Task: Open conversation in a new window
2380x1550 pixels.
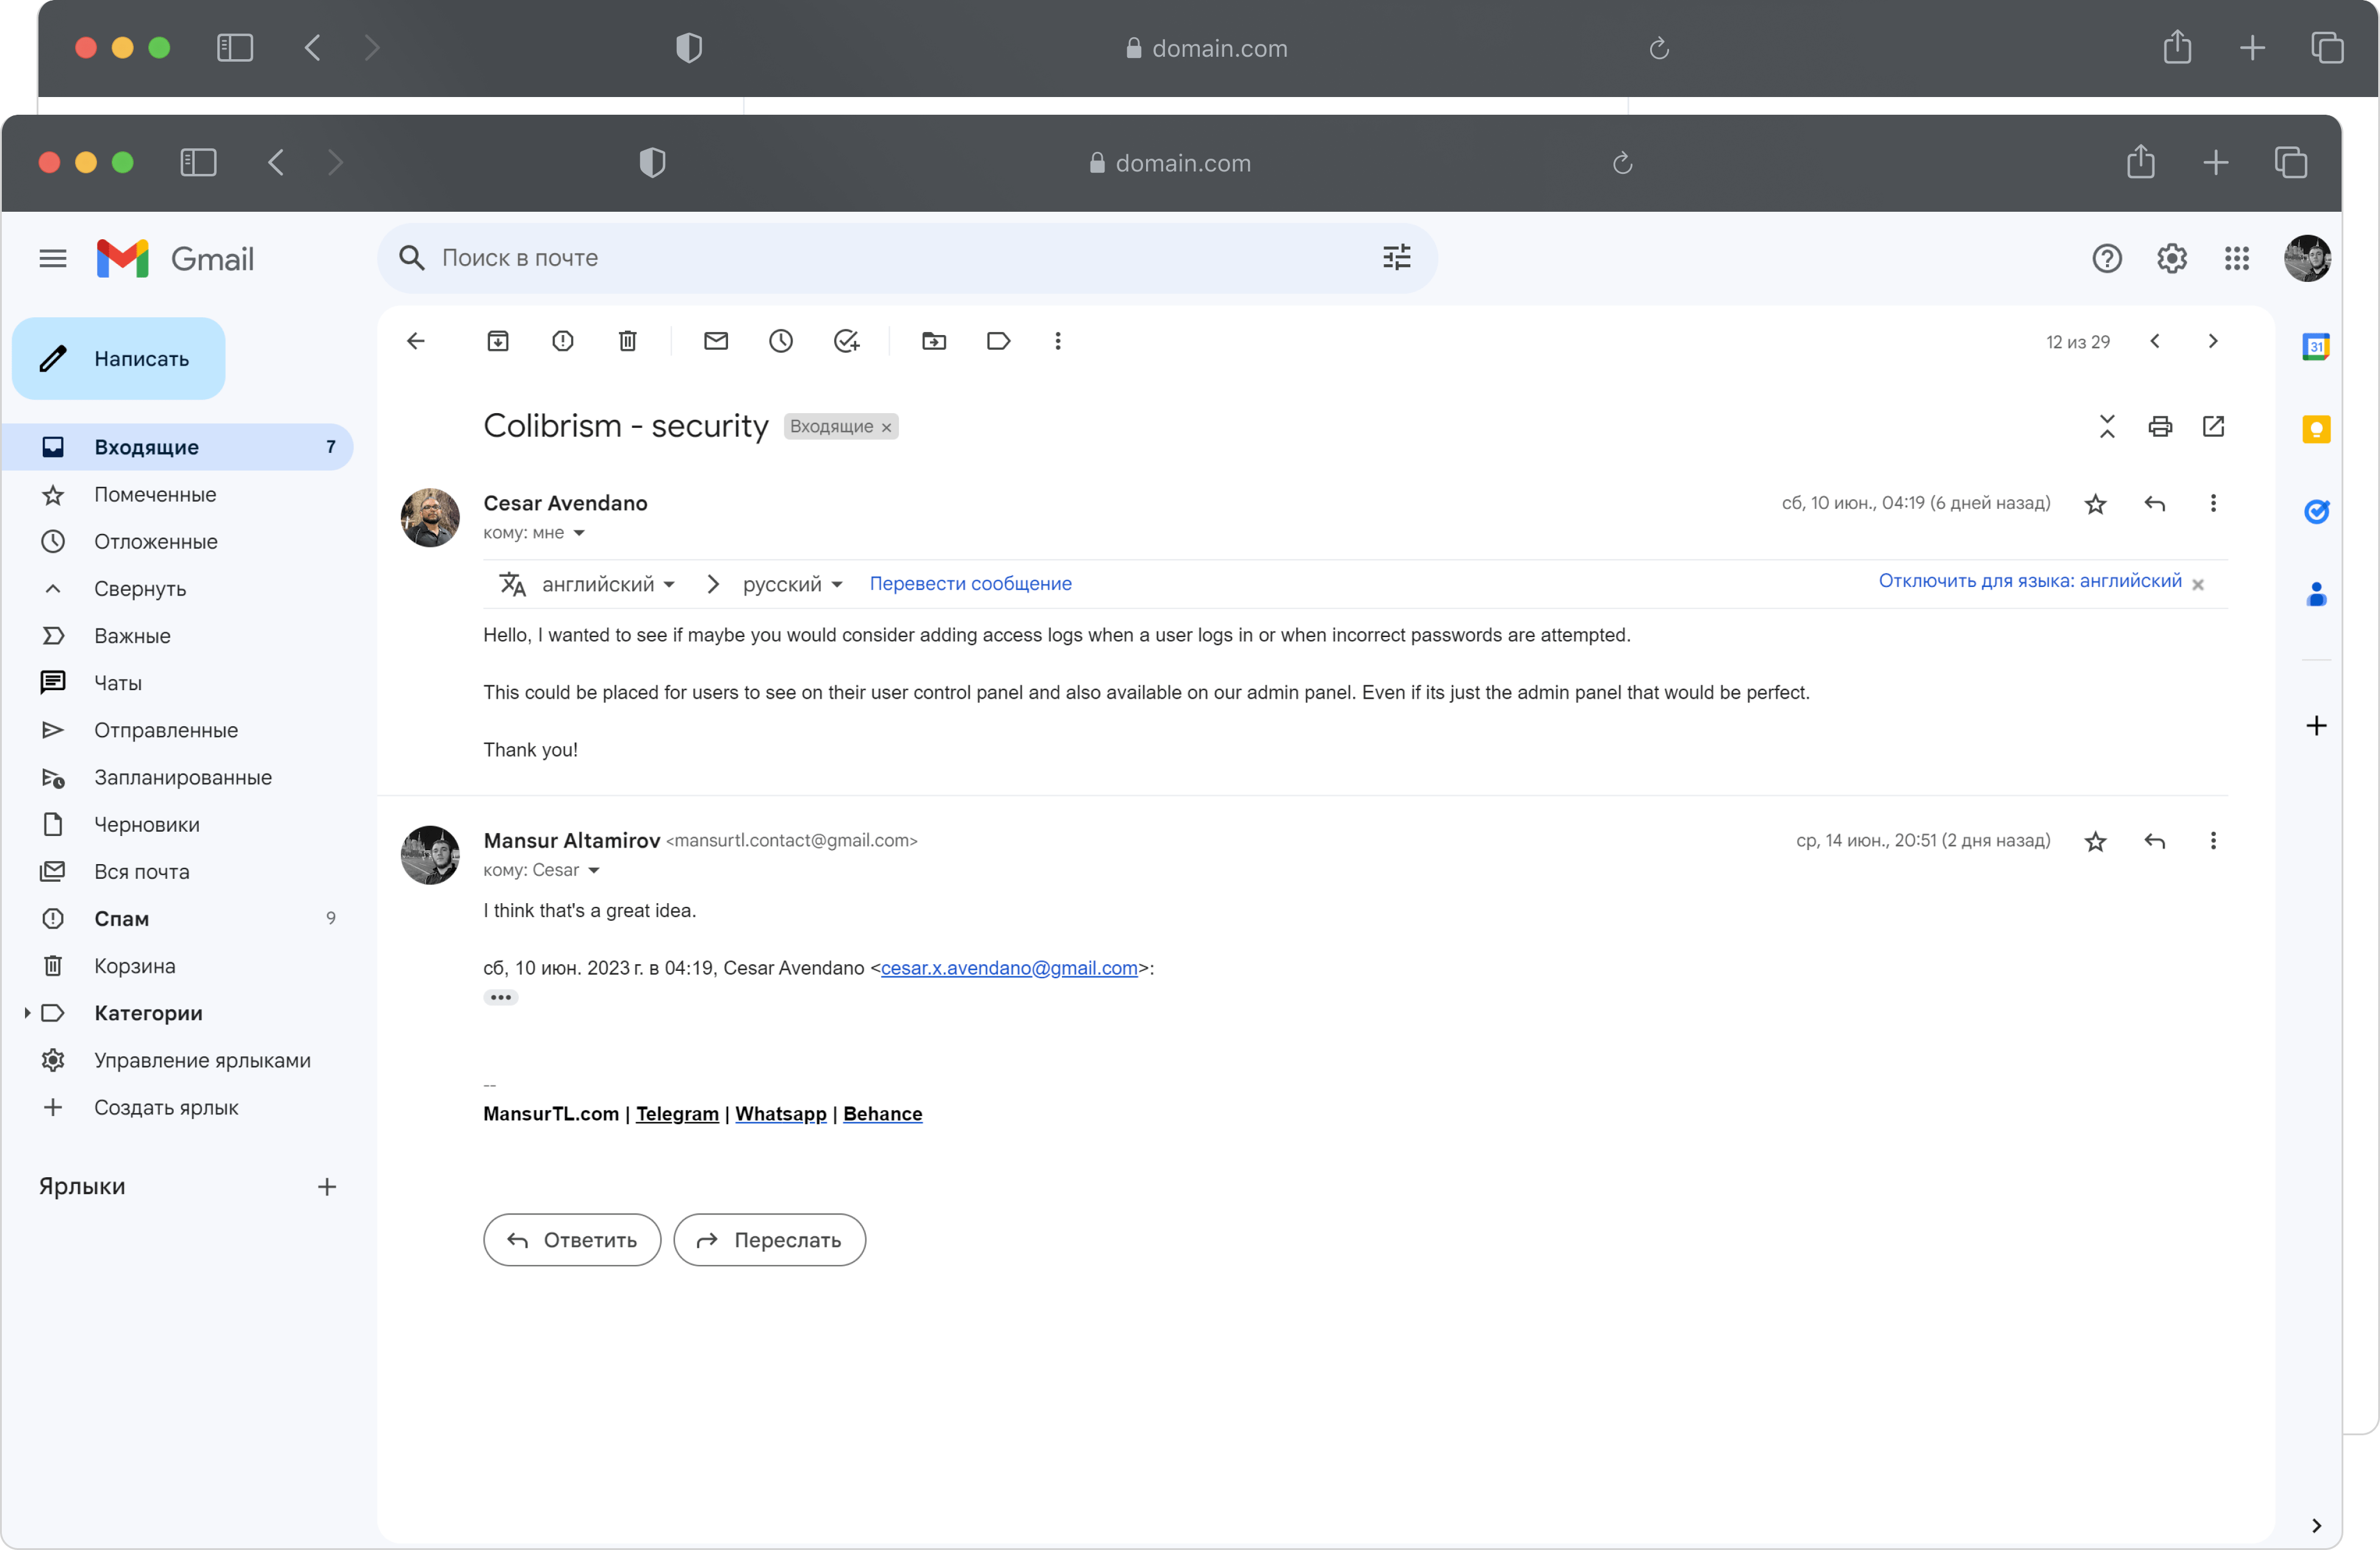Action: click(x=2214, y=426)
